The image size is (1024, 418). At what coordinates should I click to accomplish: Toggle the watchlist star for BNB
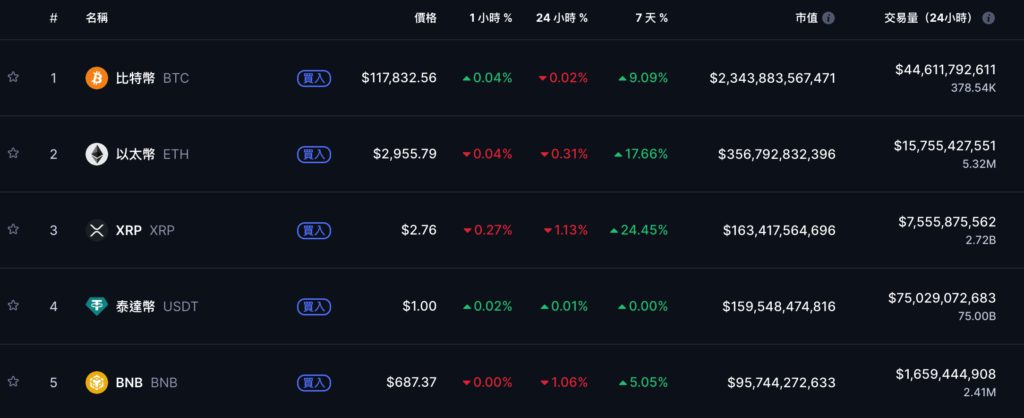tap(13, 381)
